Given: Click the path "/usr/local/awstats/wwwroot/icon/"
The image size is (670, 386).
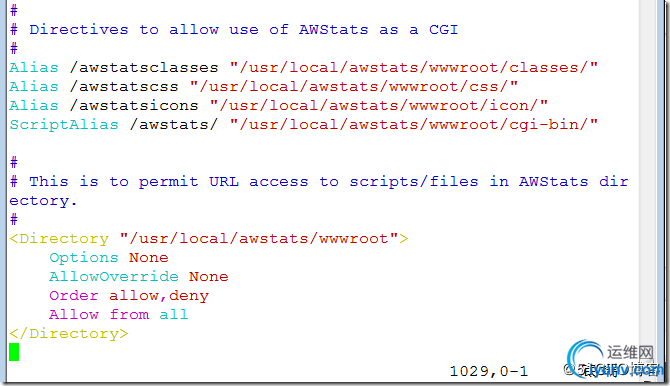Looking at the screenshot, I should (x=379, y=106).
